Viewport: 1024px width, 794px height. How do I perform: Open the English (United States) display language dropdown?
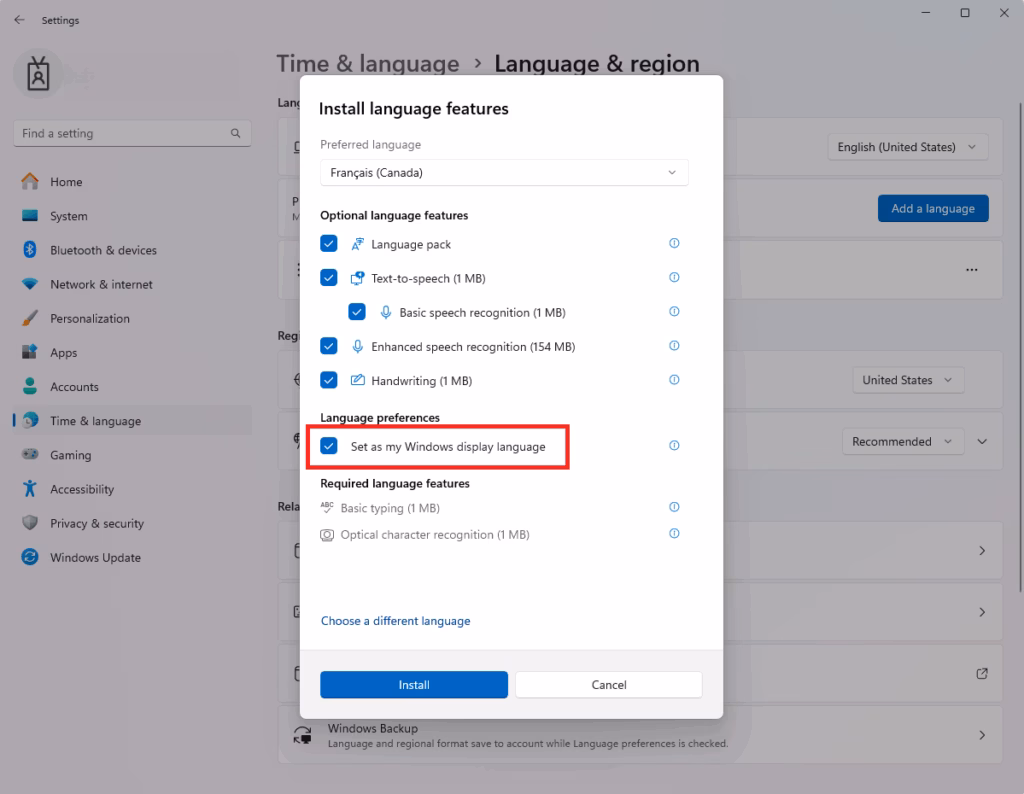(x=908, y=147)
